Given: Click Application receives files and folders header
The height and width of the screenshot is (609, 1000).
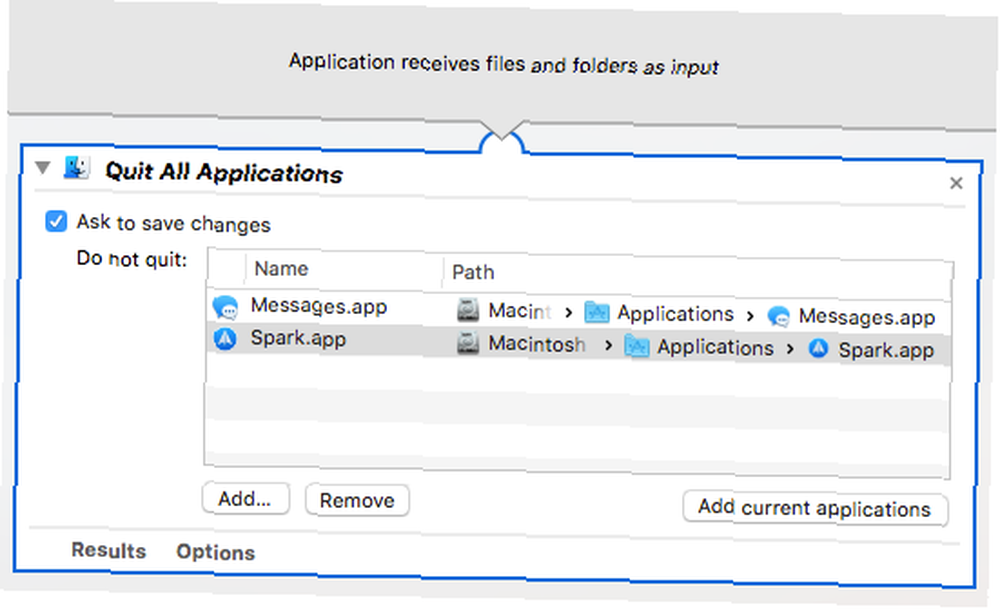Looking at the screenshot, I should (504, 64).
